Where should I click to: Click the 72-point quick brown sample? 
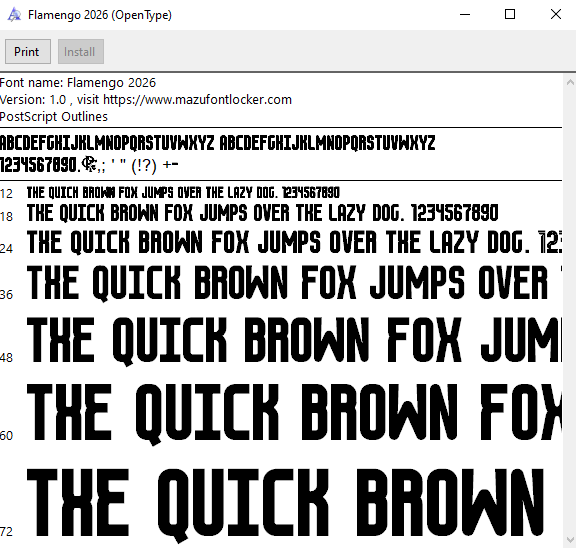point(285,505)
